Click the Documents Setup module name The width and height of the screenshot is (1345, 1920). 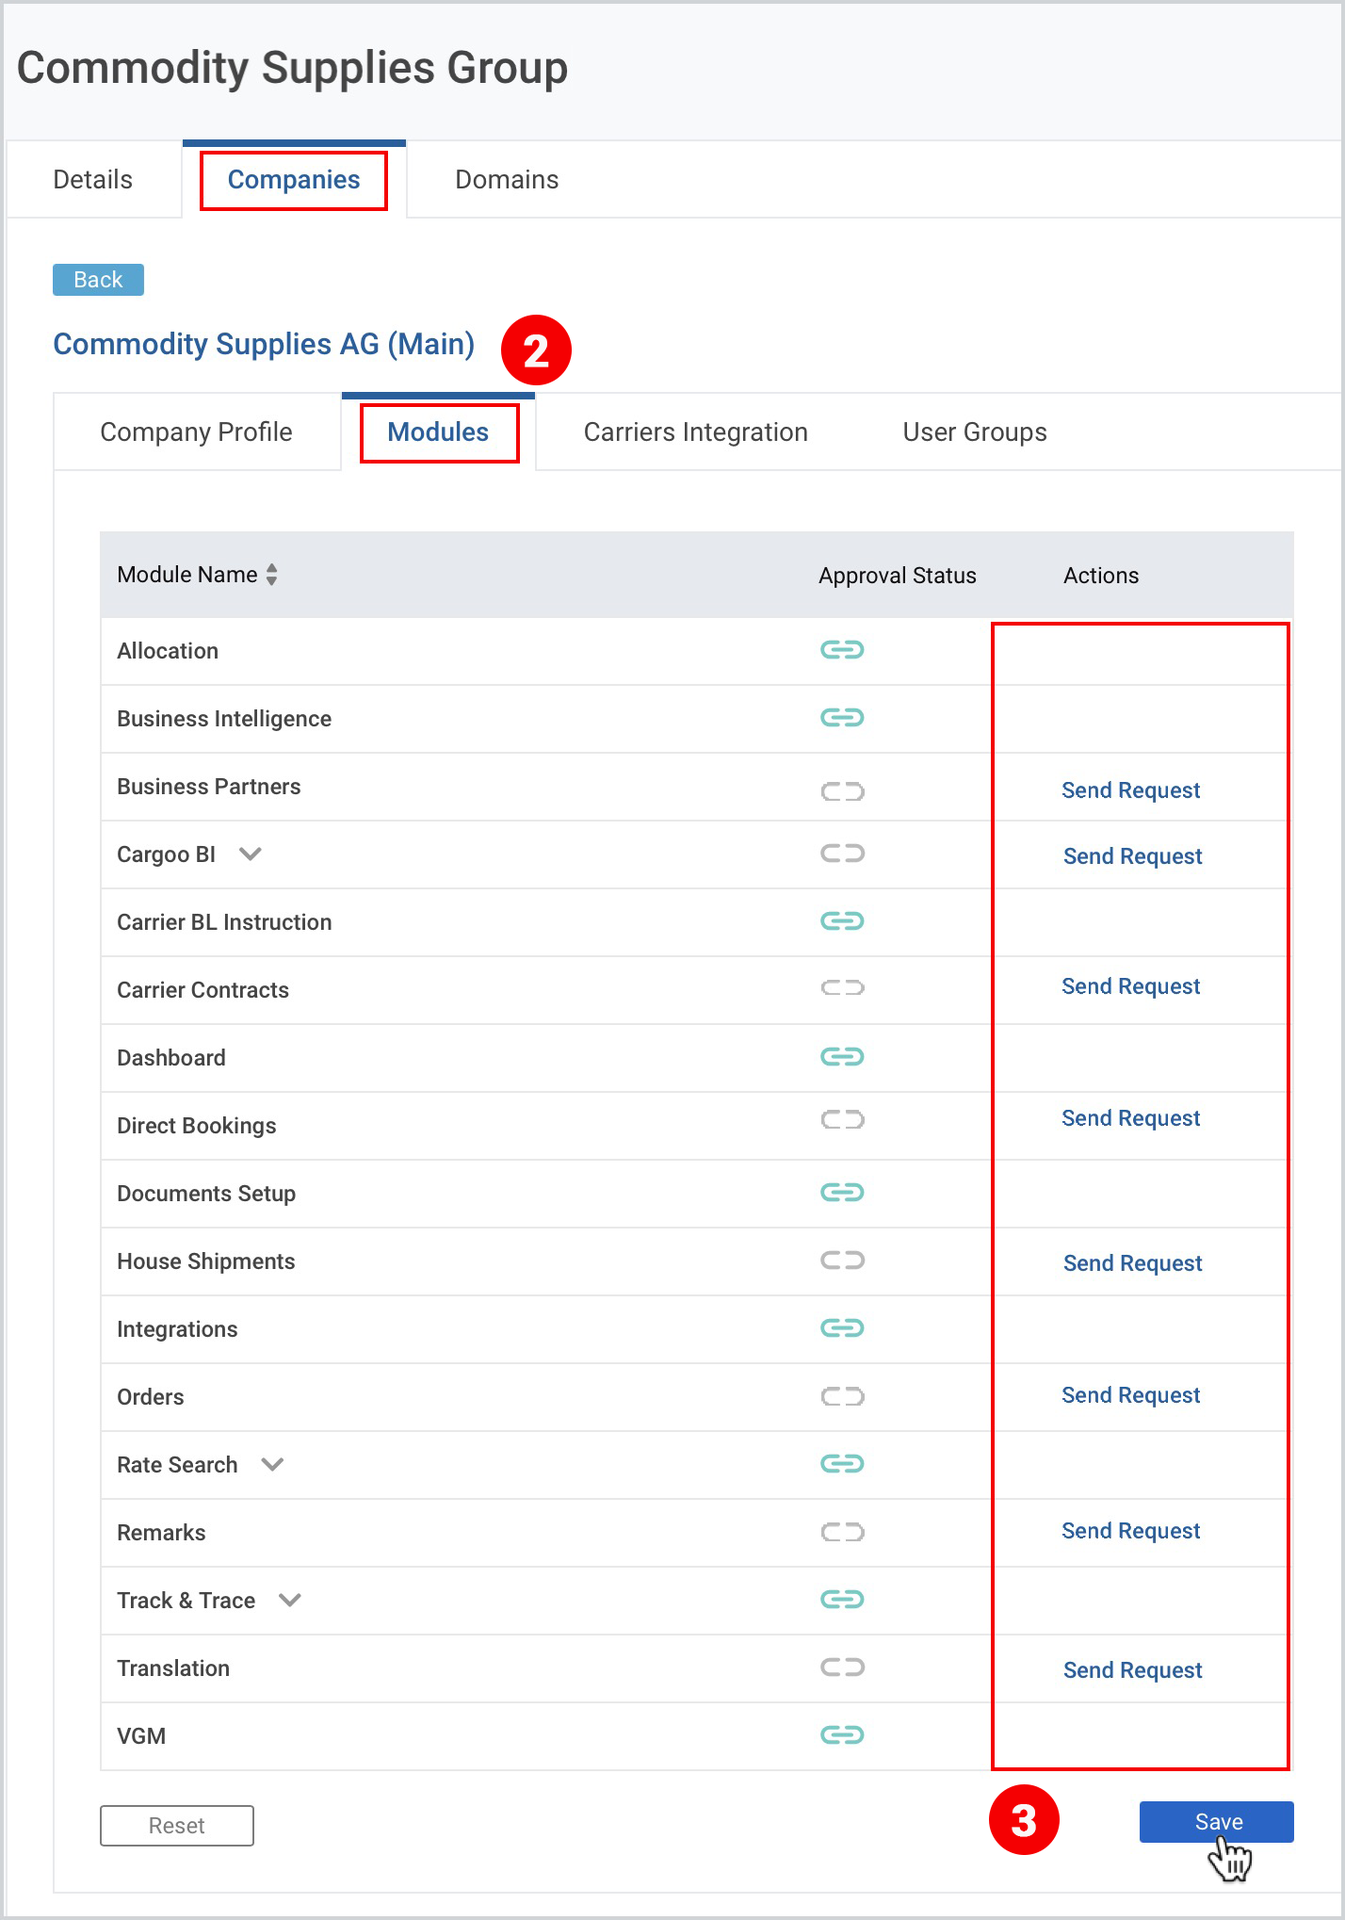coord(206,1194)
